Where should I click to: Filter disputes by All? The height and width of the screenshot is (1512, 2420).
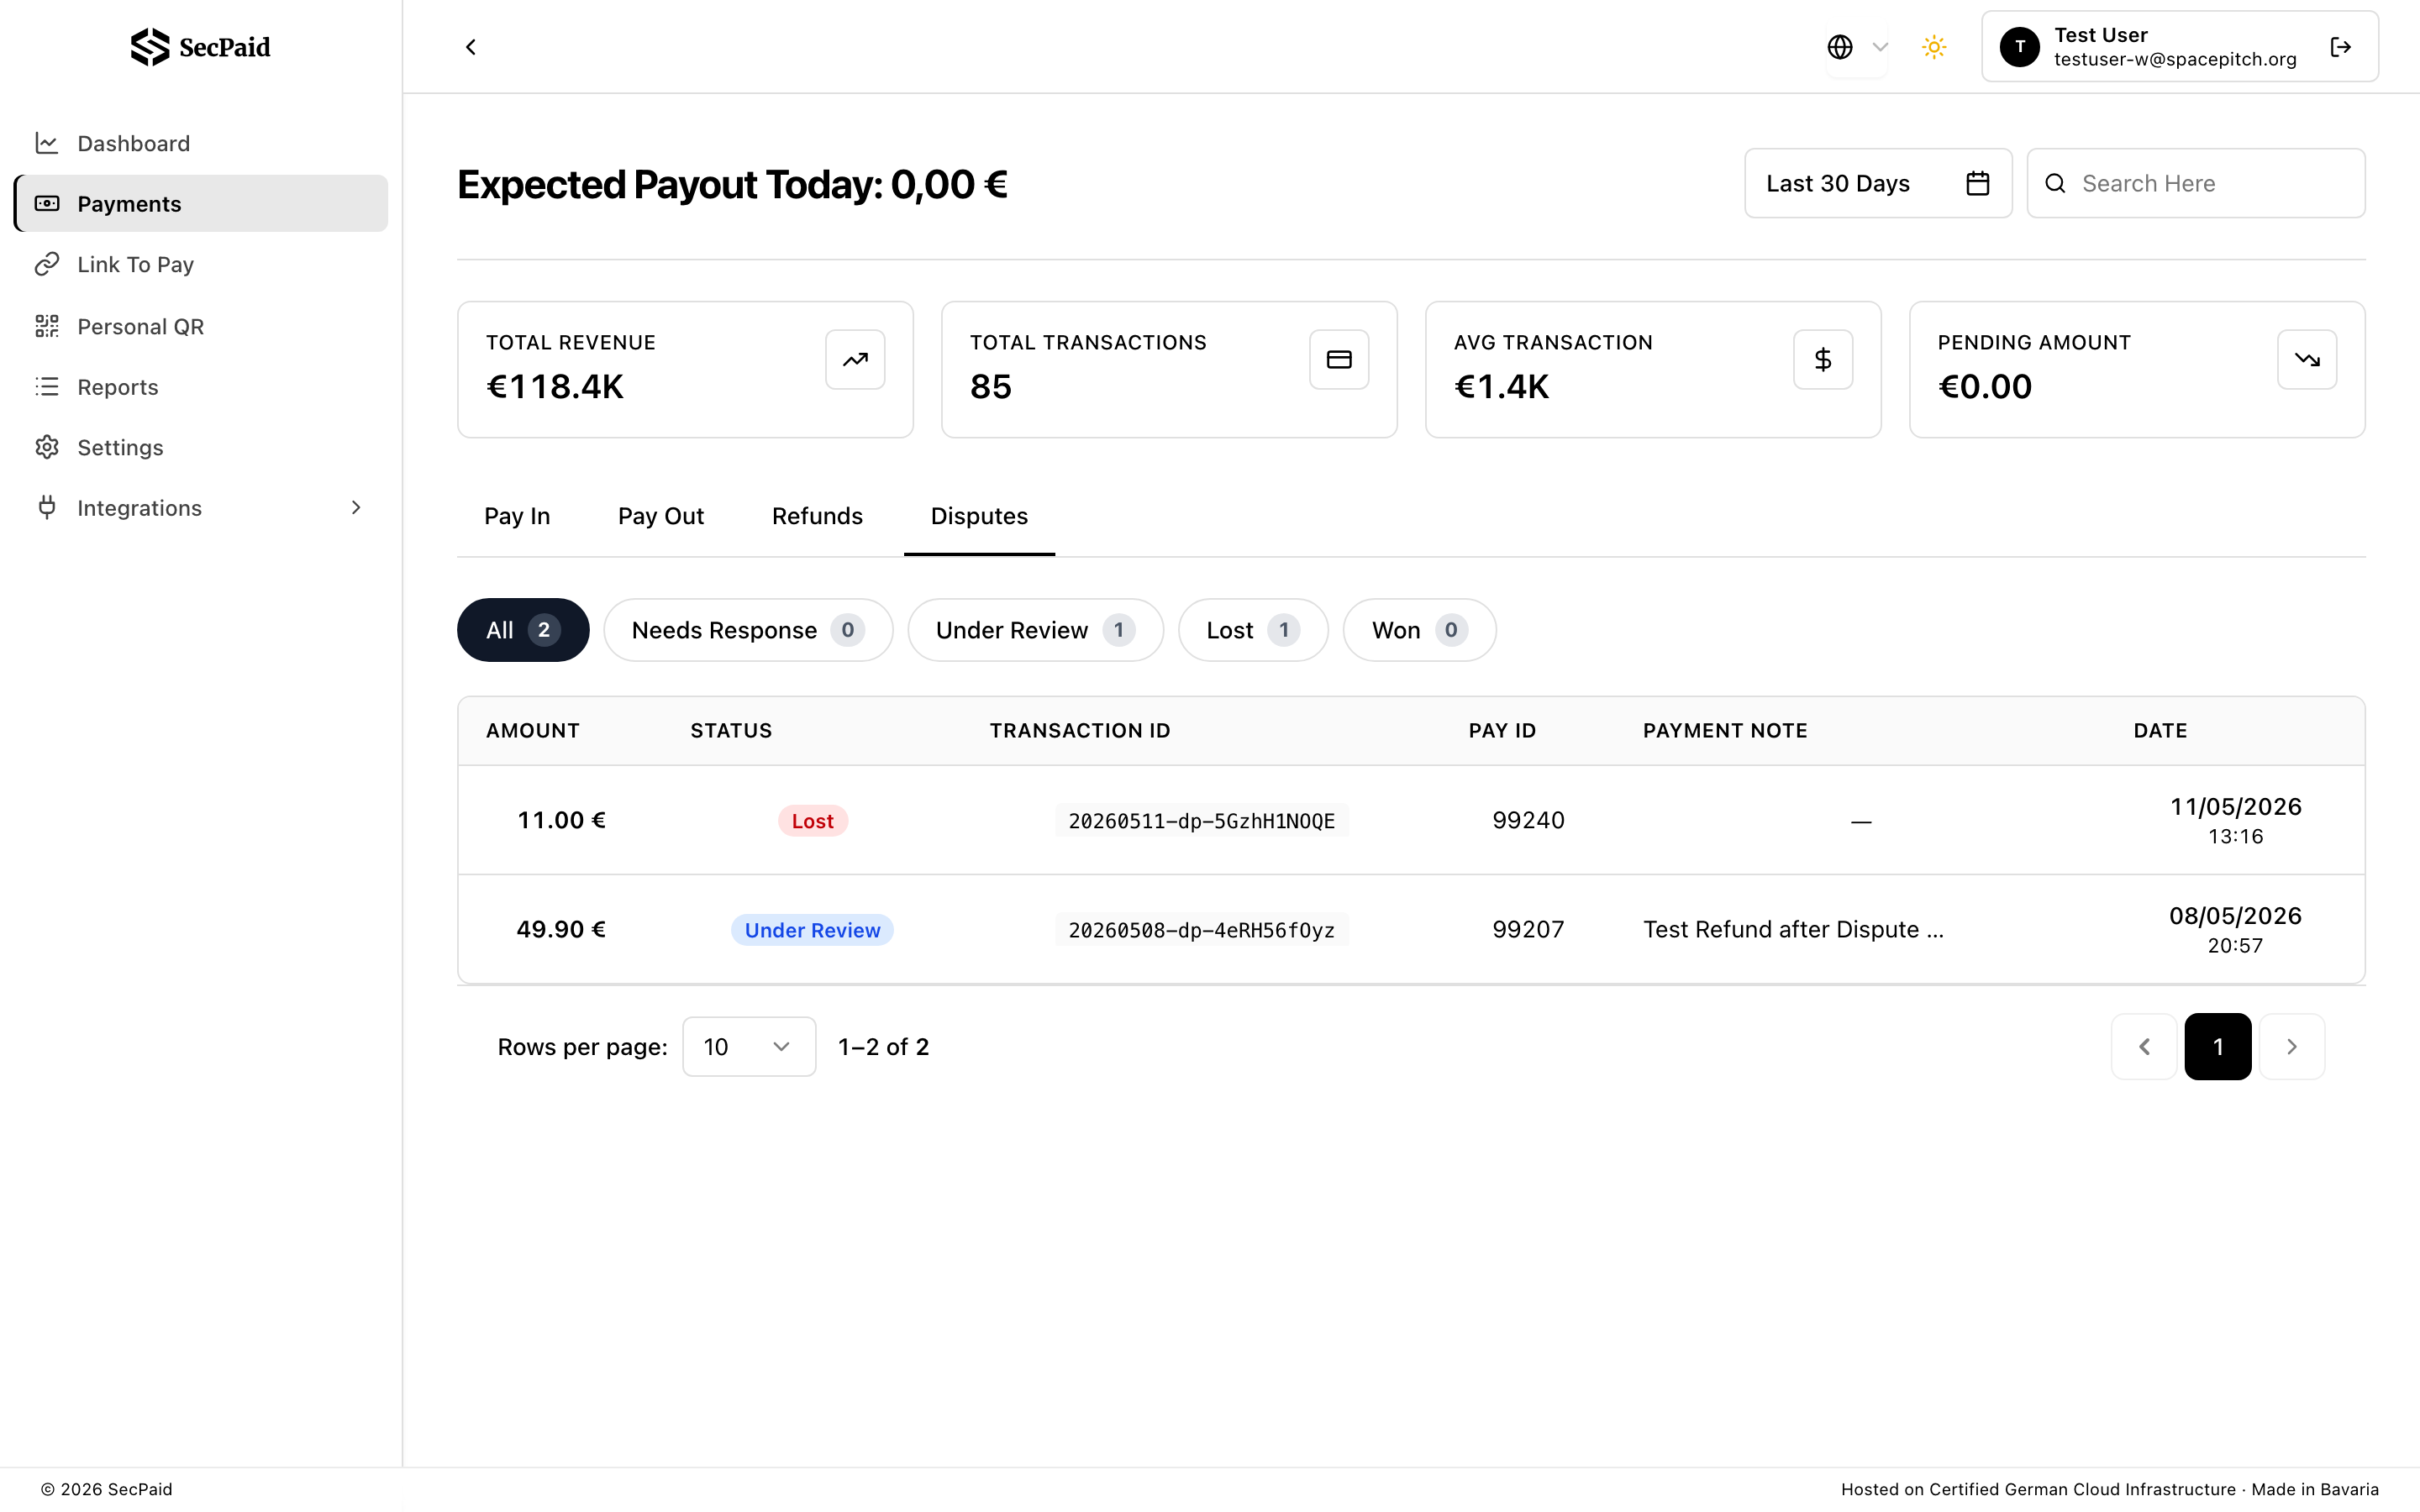pyautogui.click(x=523, y=630)
